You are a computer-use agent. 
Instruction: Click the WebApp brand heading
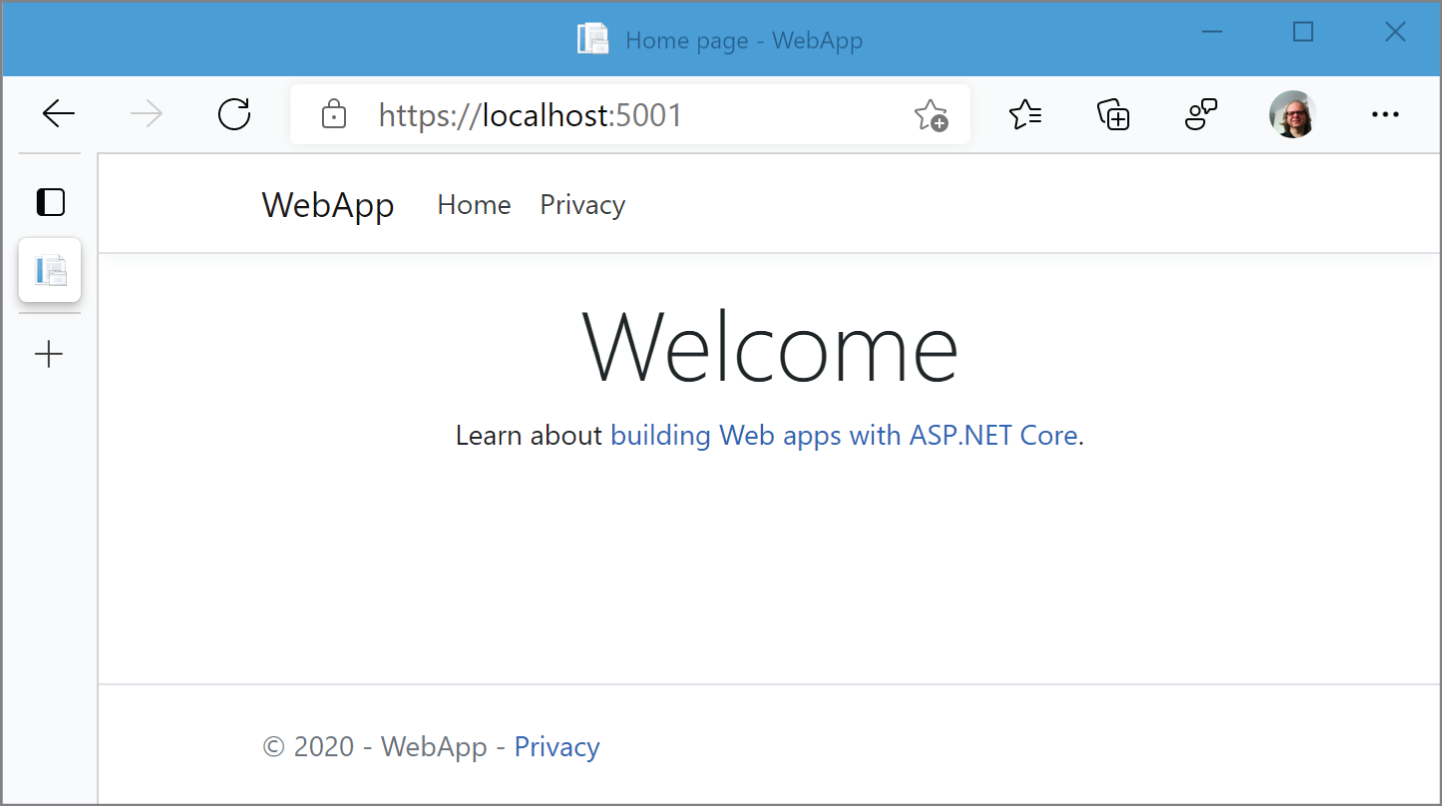click(327, 204)
